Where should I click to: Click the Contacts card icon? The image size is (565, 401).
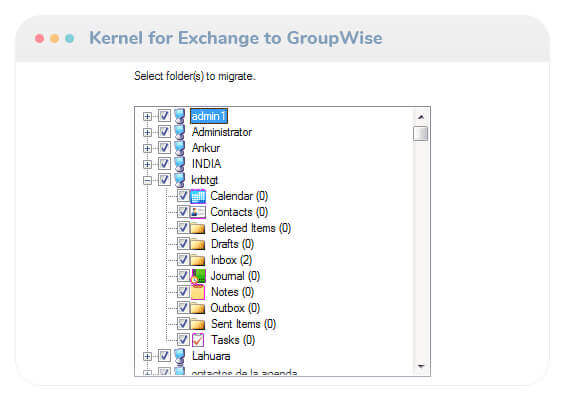pos(198,212)
